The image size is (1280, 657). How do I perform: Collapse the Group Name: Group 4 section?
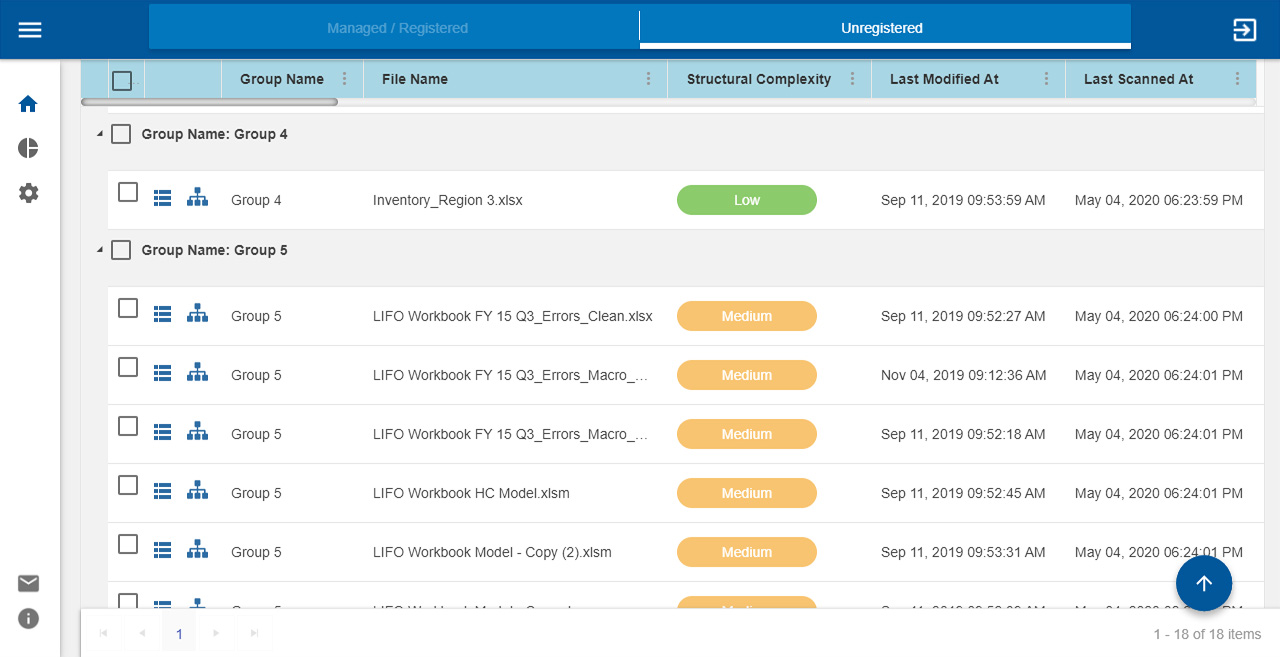pyautogui.click(x=99, y=134)
